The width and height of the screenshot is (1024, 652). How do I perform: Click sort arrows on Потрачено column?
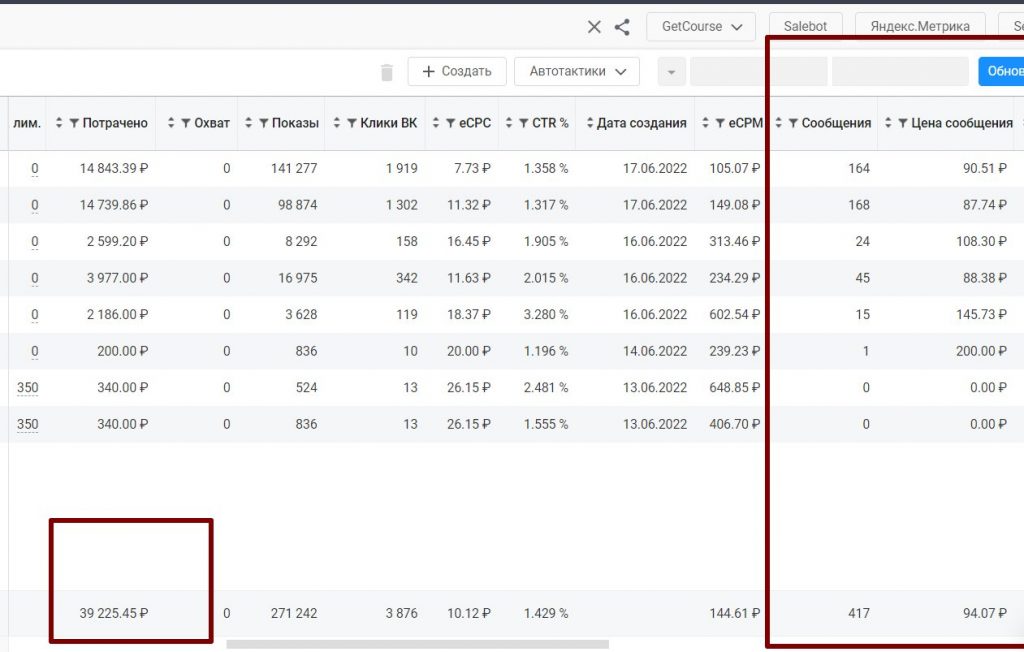click(59, 123)
